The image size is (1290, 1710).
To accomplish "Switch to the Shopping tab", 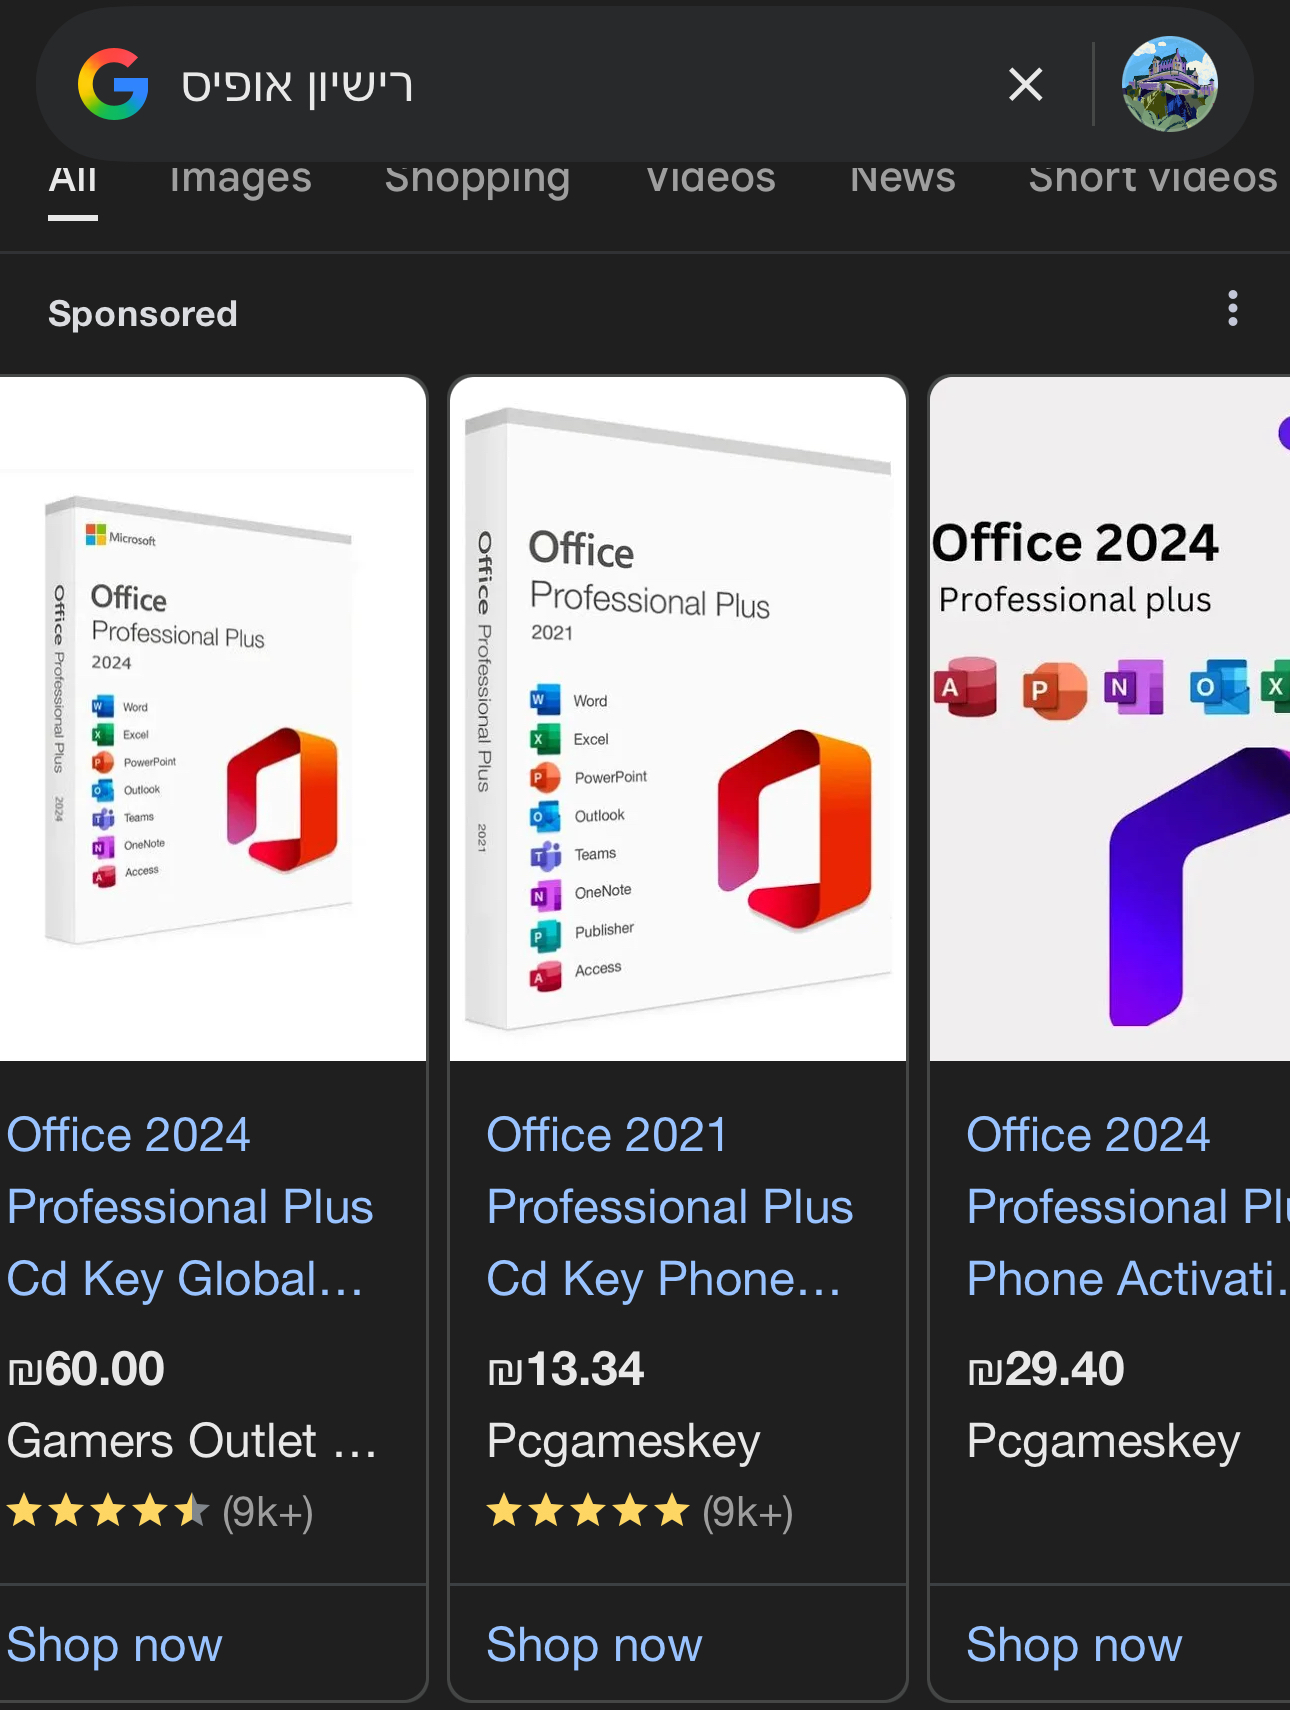I will click(x=477, y=179).
